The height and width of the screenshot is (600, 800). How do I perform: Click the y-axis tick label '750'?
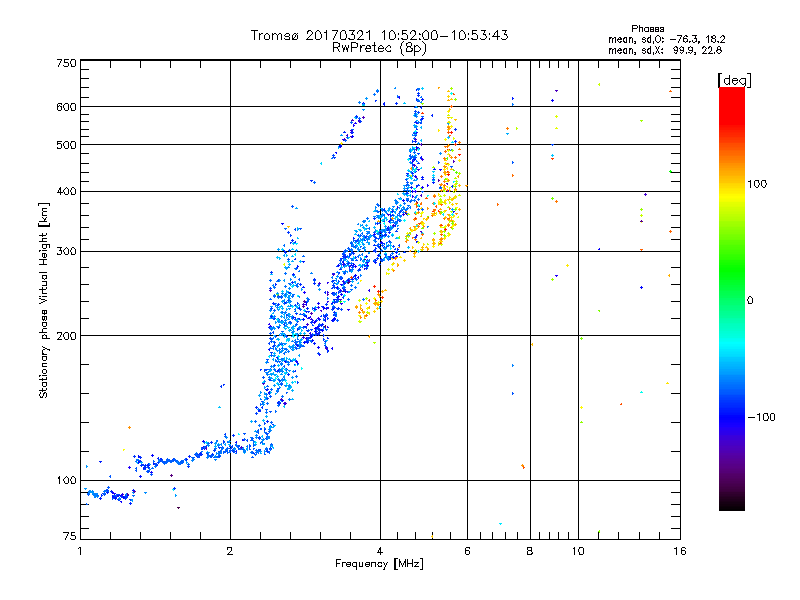pyautogui.click(x=66, y=63)
